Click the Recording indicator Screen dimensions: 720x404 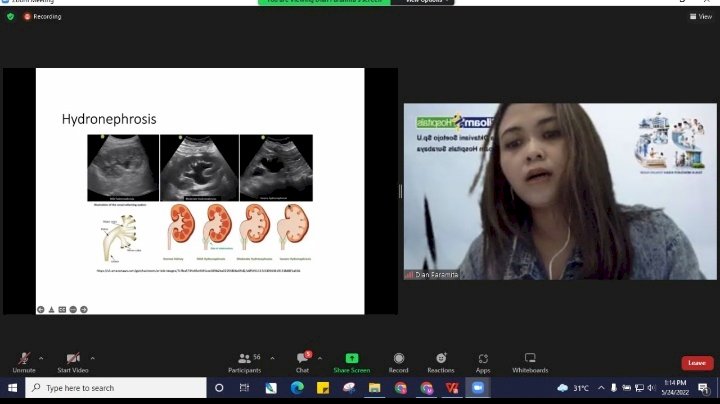tap(43, 17)
